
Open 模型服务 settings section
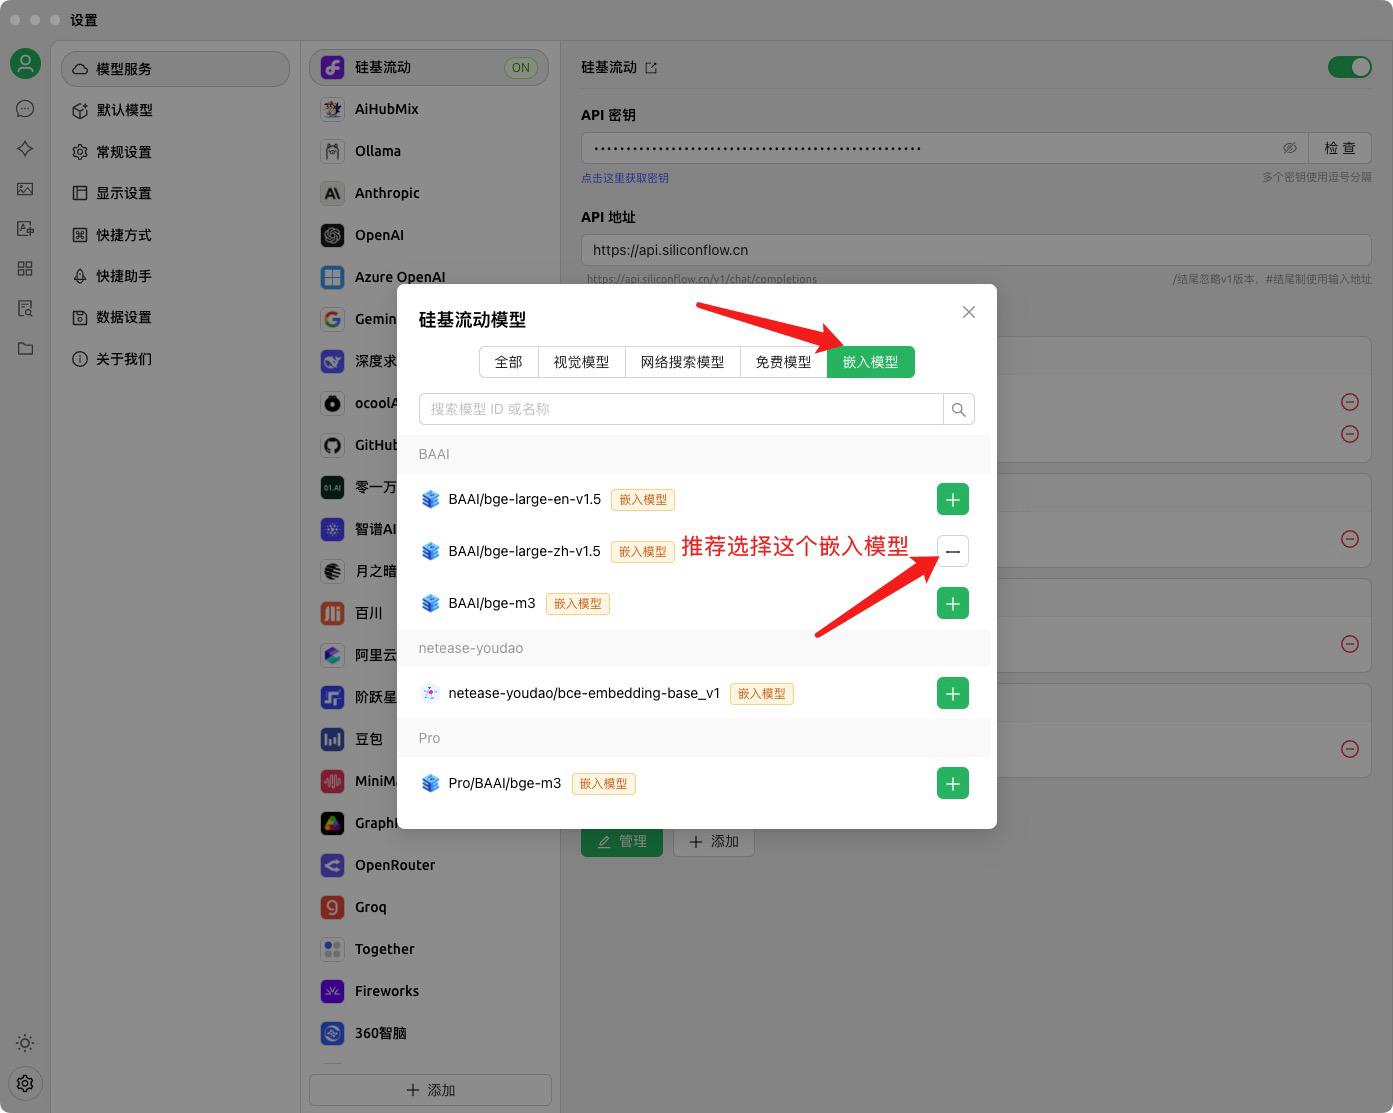pos(175,69)
